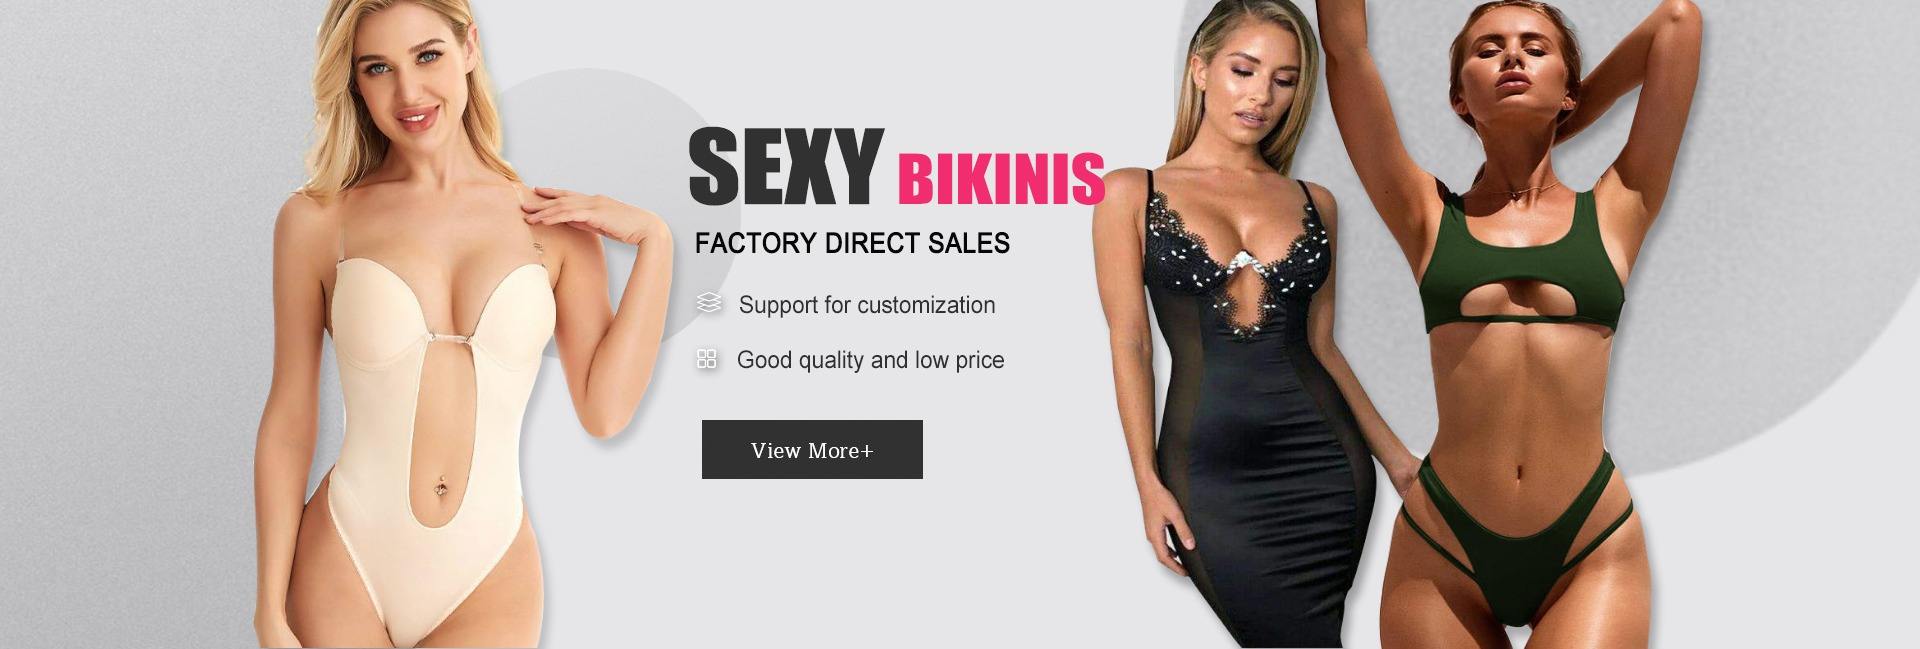Click the Good quality and low price text

tap(870, 360)
